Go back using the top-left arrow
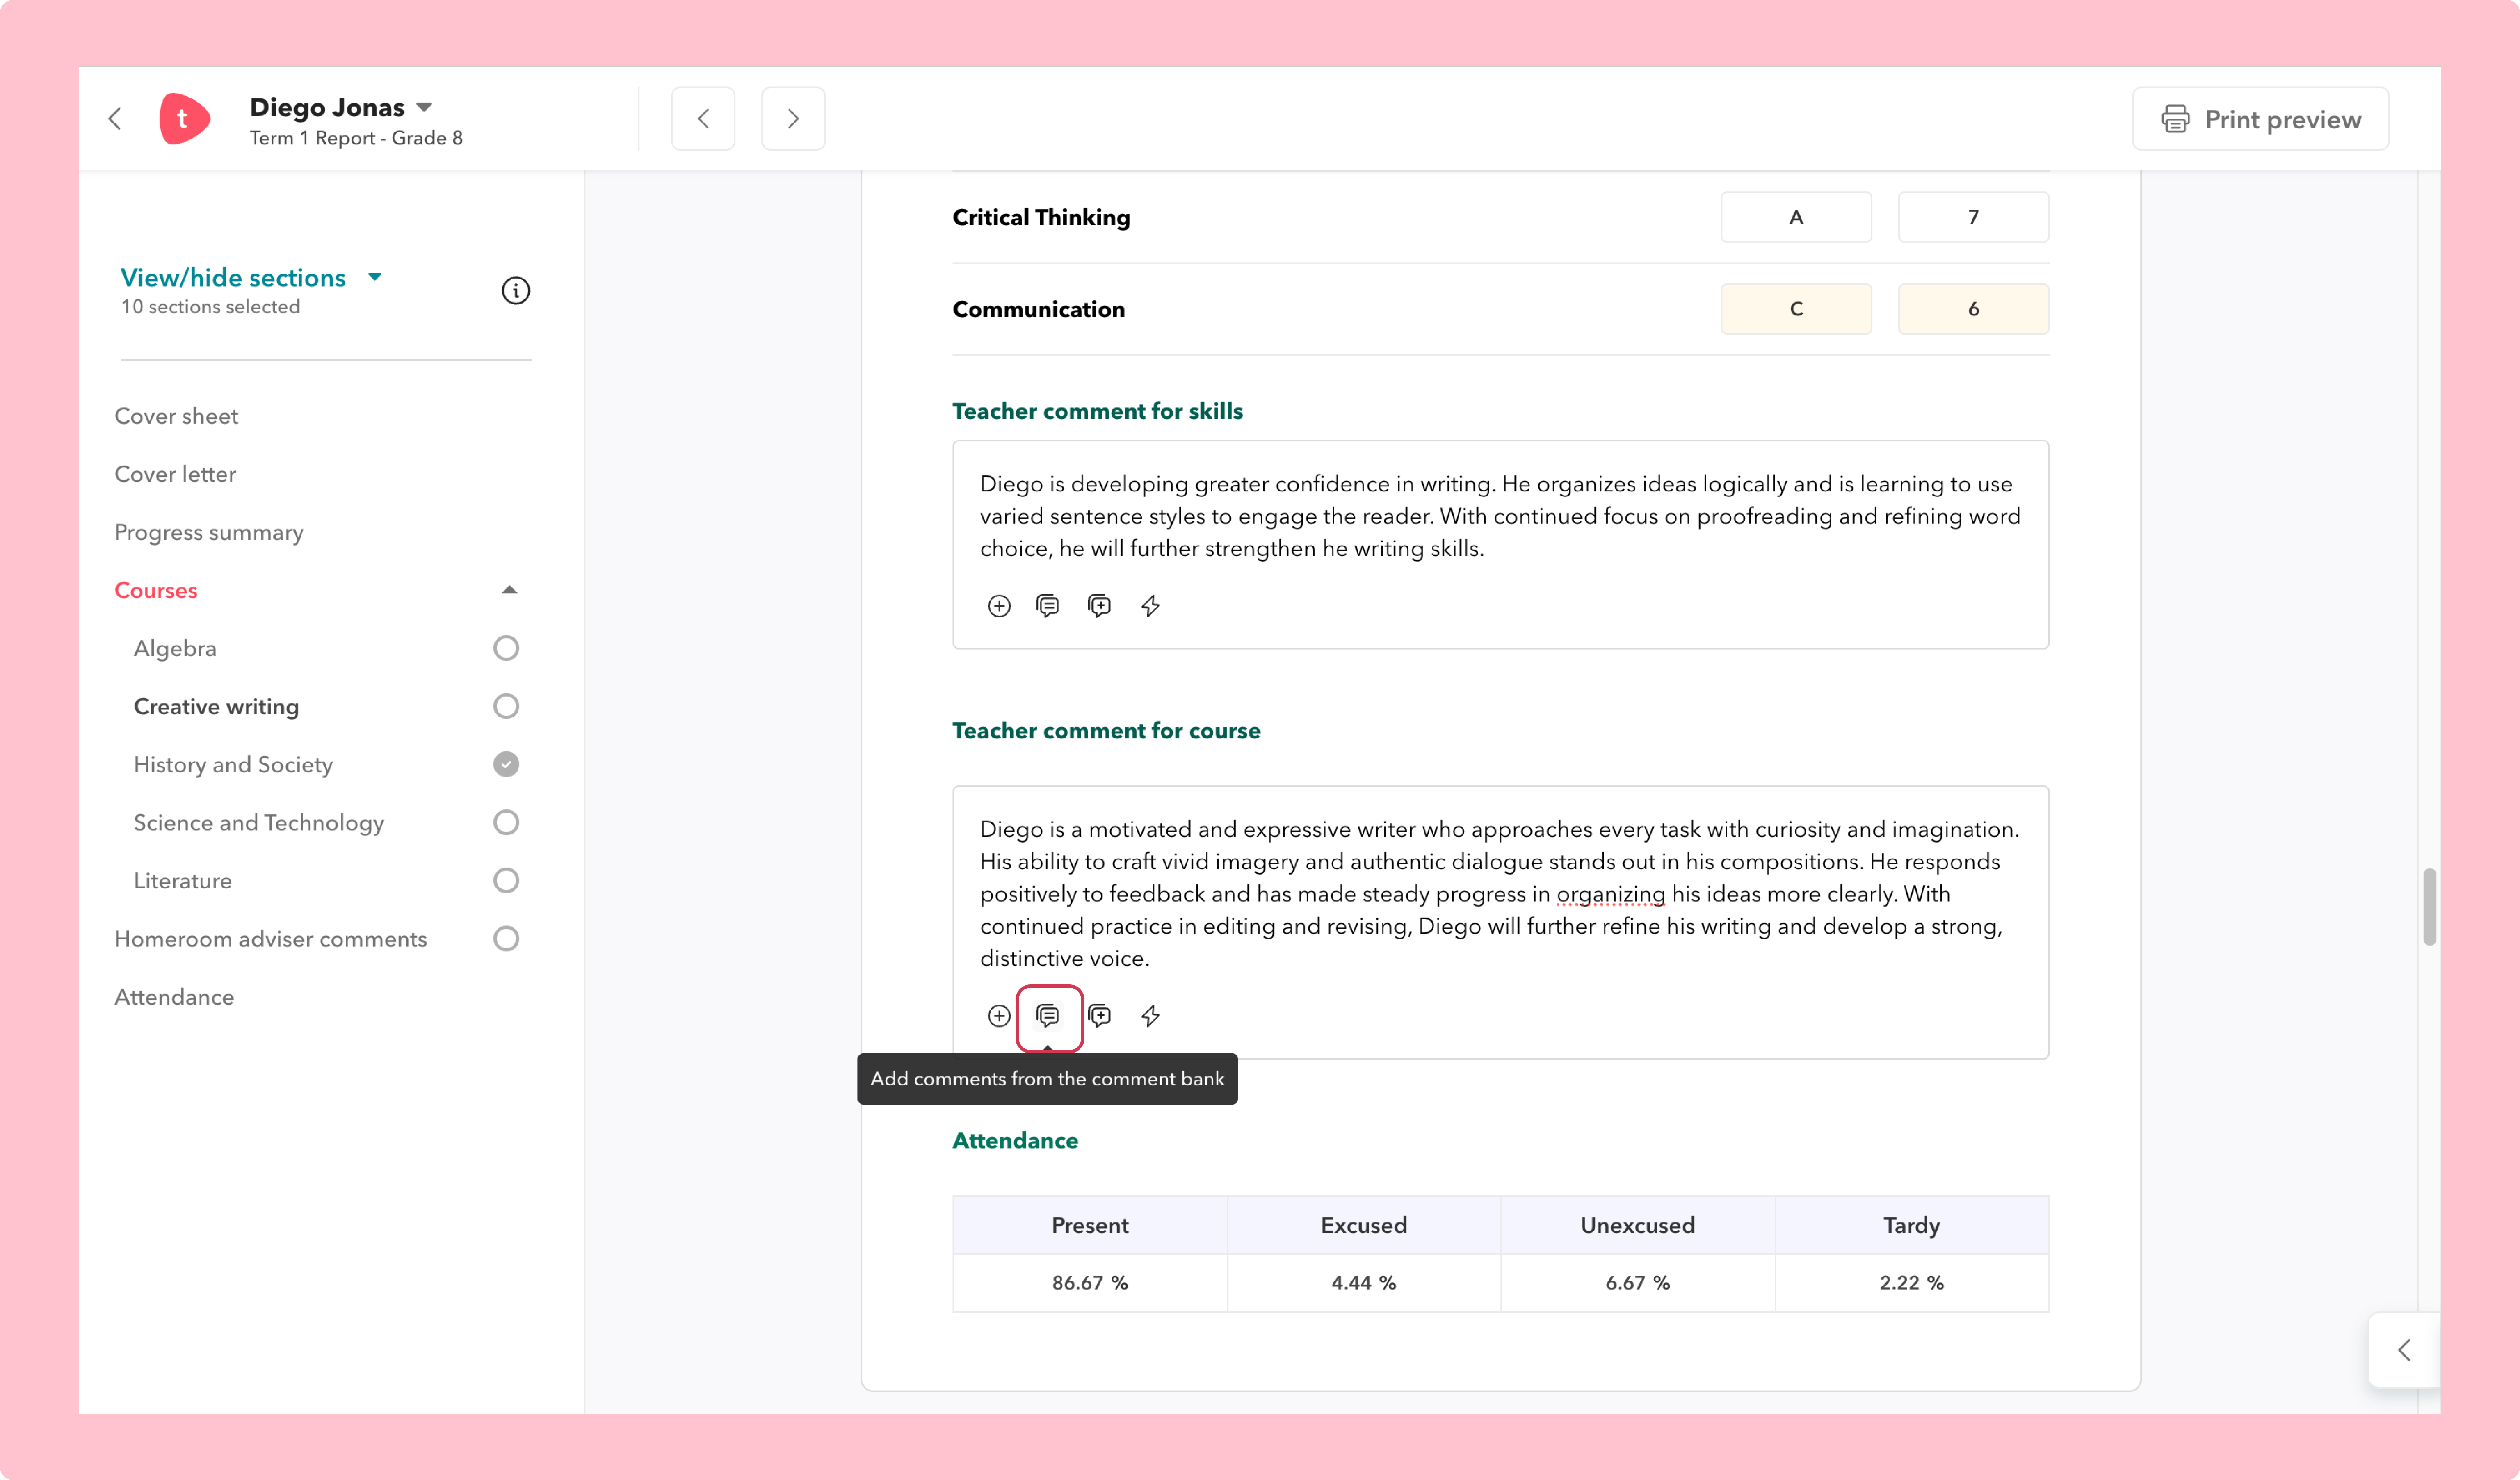Screen dimensions: 2520x1480 (x=115, y=119)
